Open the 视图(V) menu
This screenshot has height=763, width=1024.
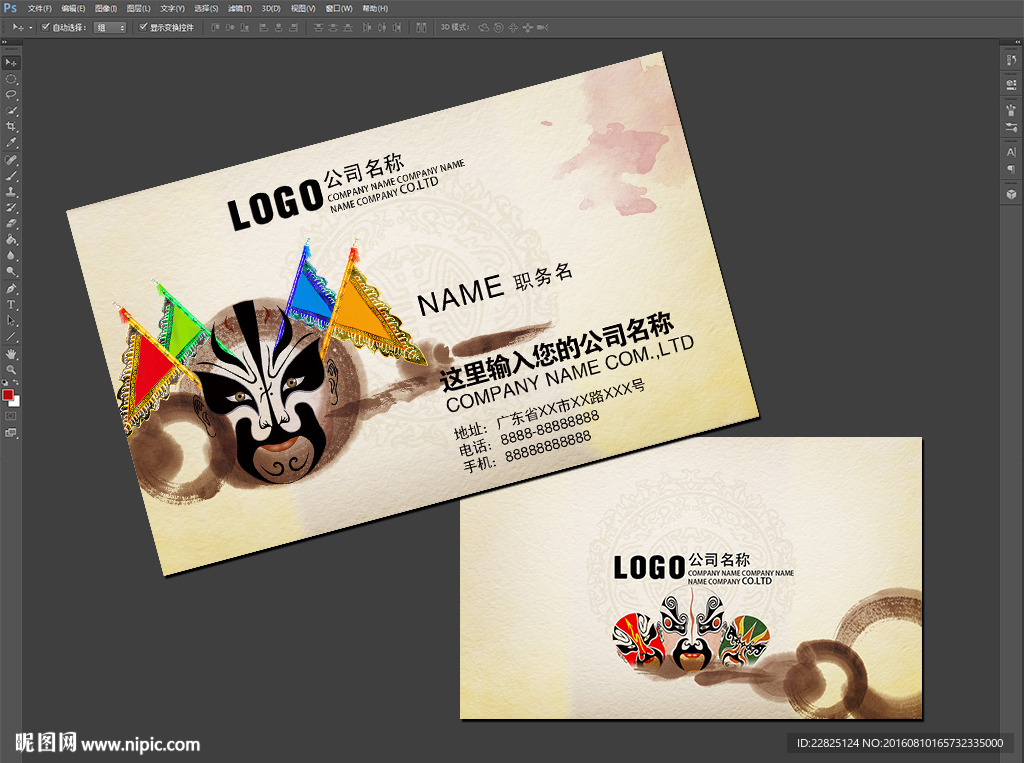tap(303, 8)
